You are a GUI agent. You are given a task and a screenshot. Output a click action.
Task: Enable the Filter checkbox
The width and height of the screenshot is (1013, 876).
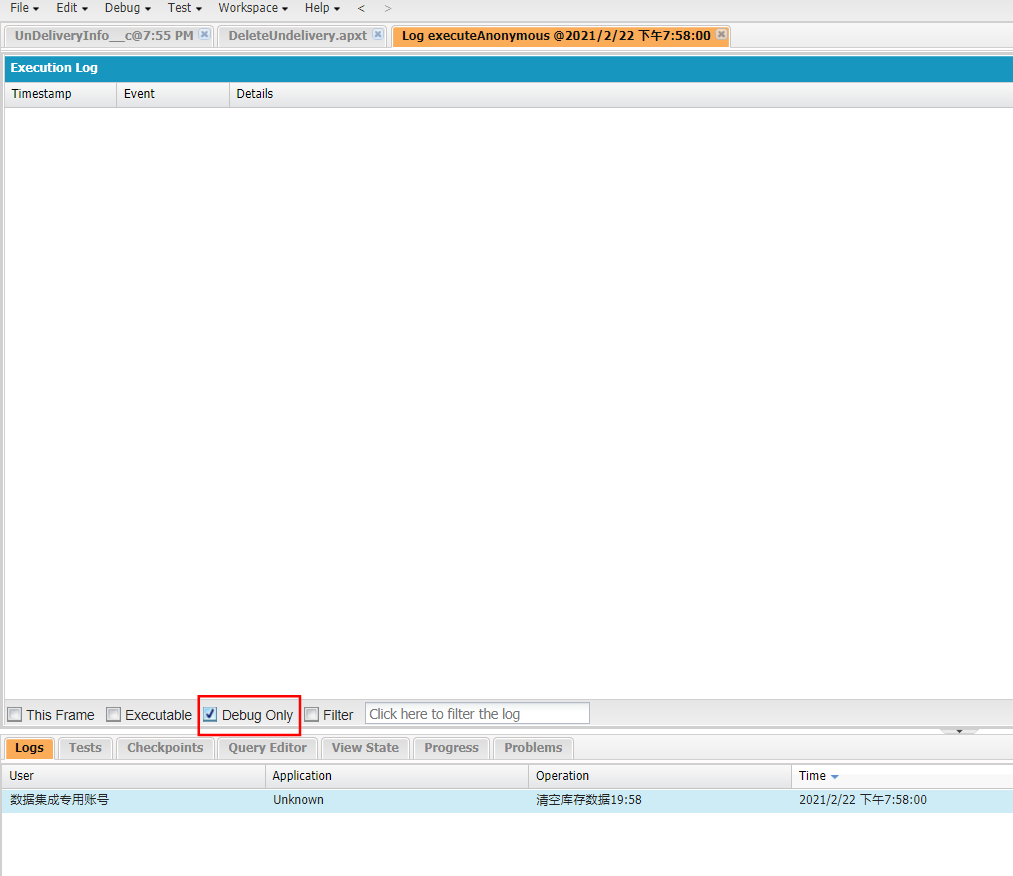311,714
